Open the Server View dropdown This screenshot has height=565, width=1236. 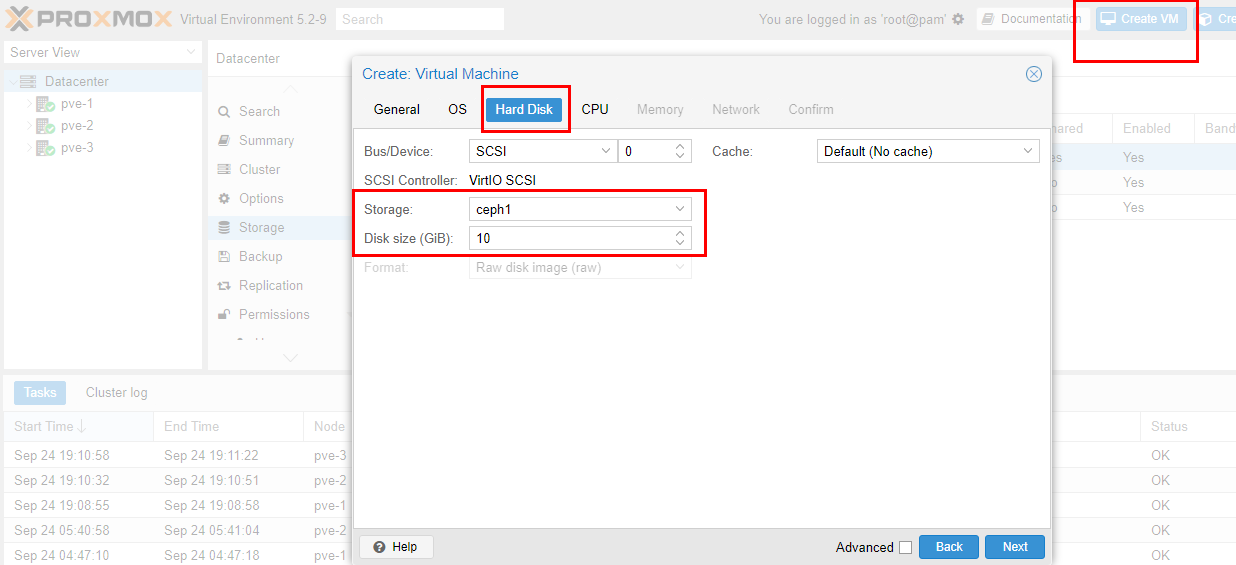[x=103, y=52]
